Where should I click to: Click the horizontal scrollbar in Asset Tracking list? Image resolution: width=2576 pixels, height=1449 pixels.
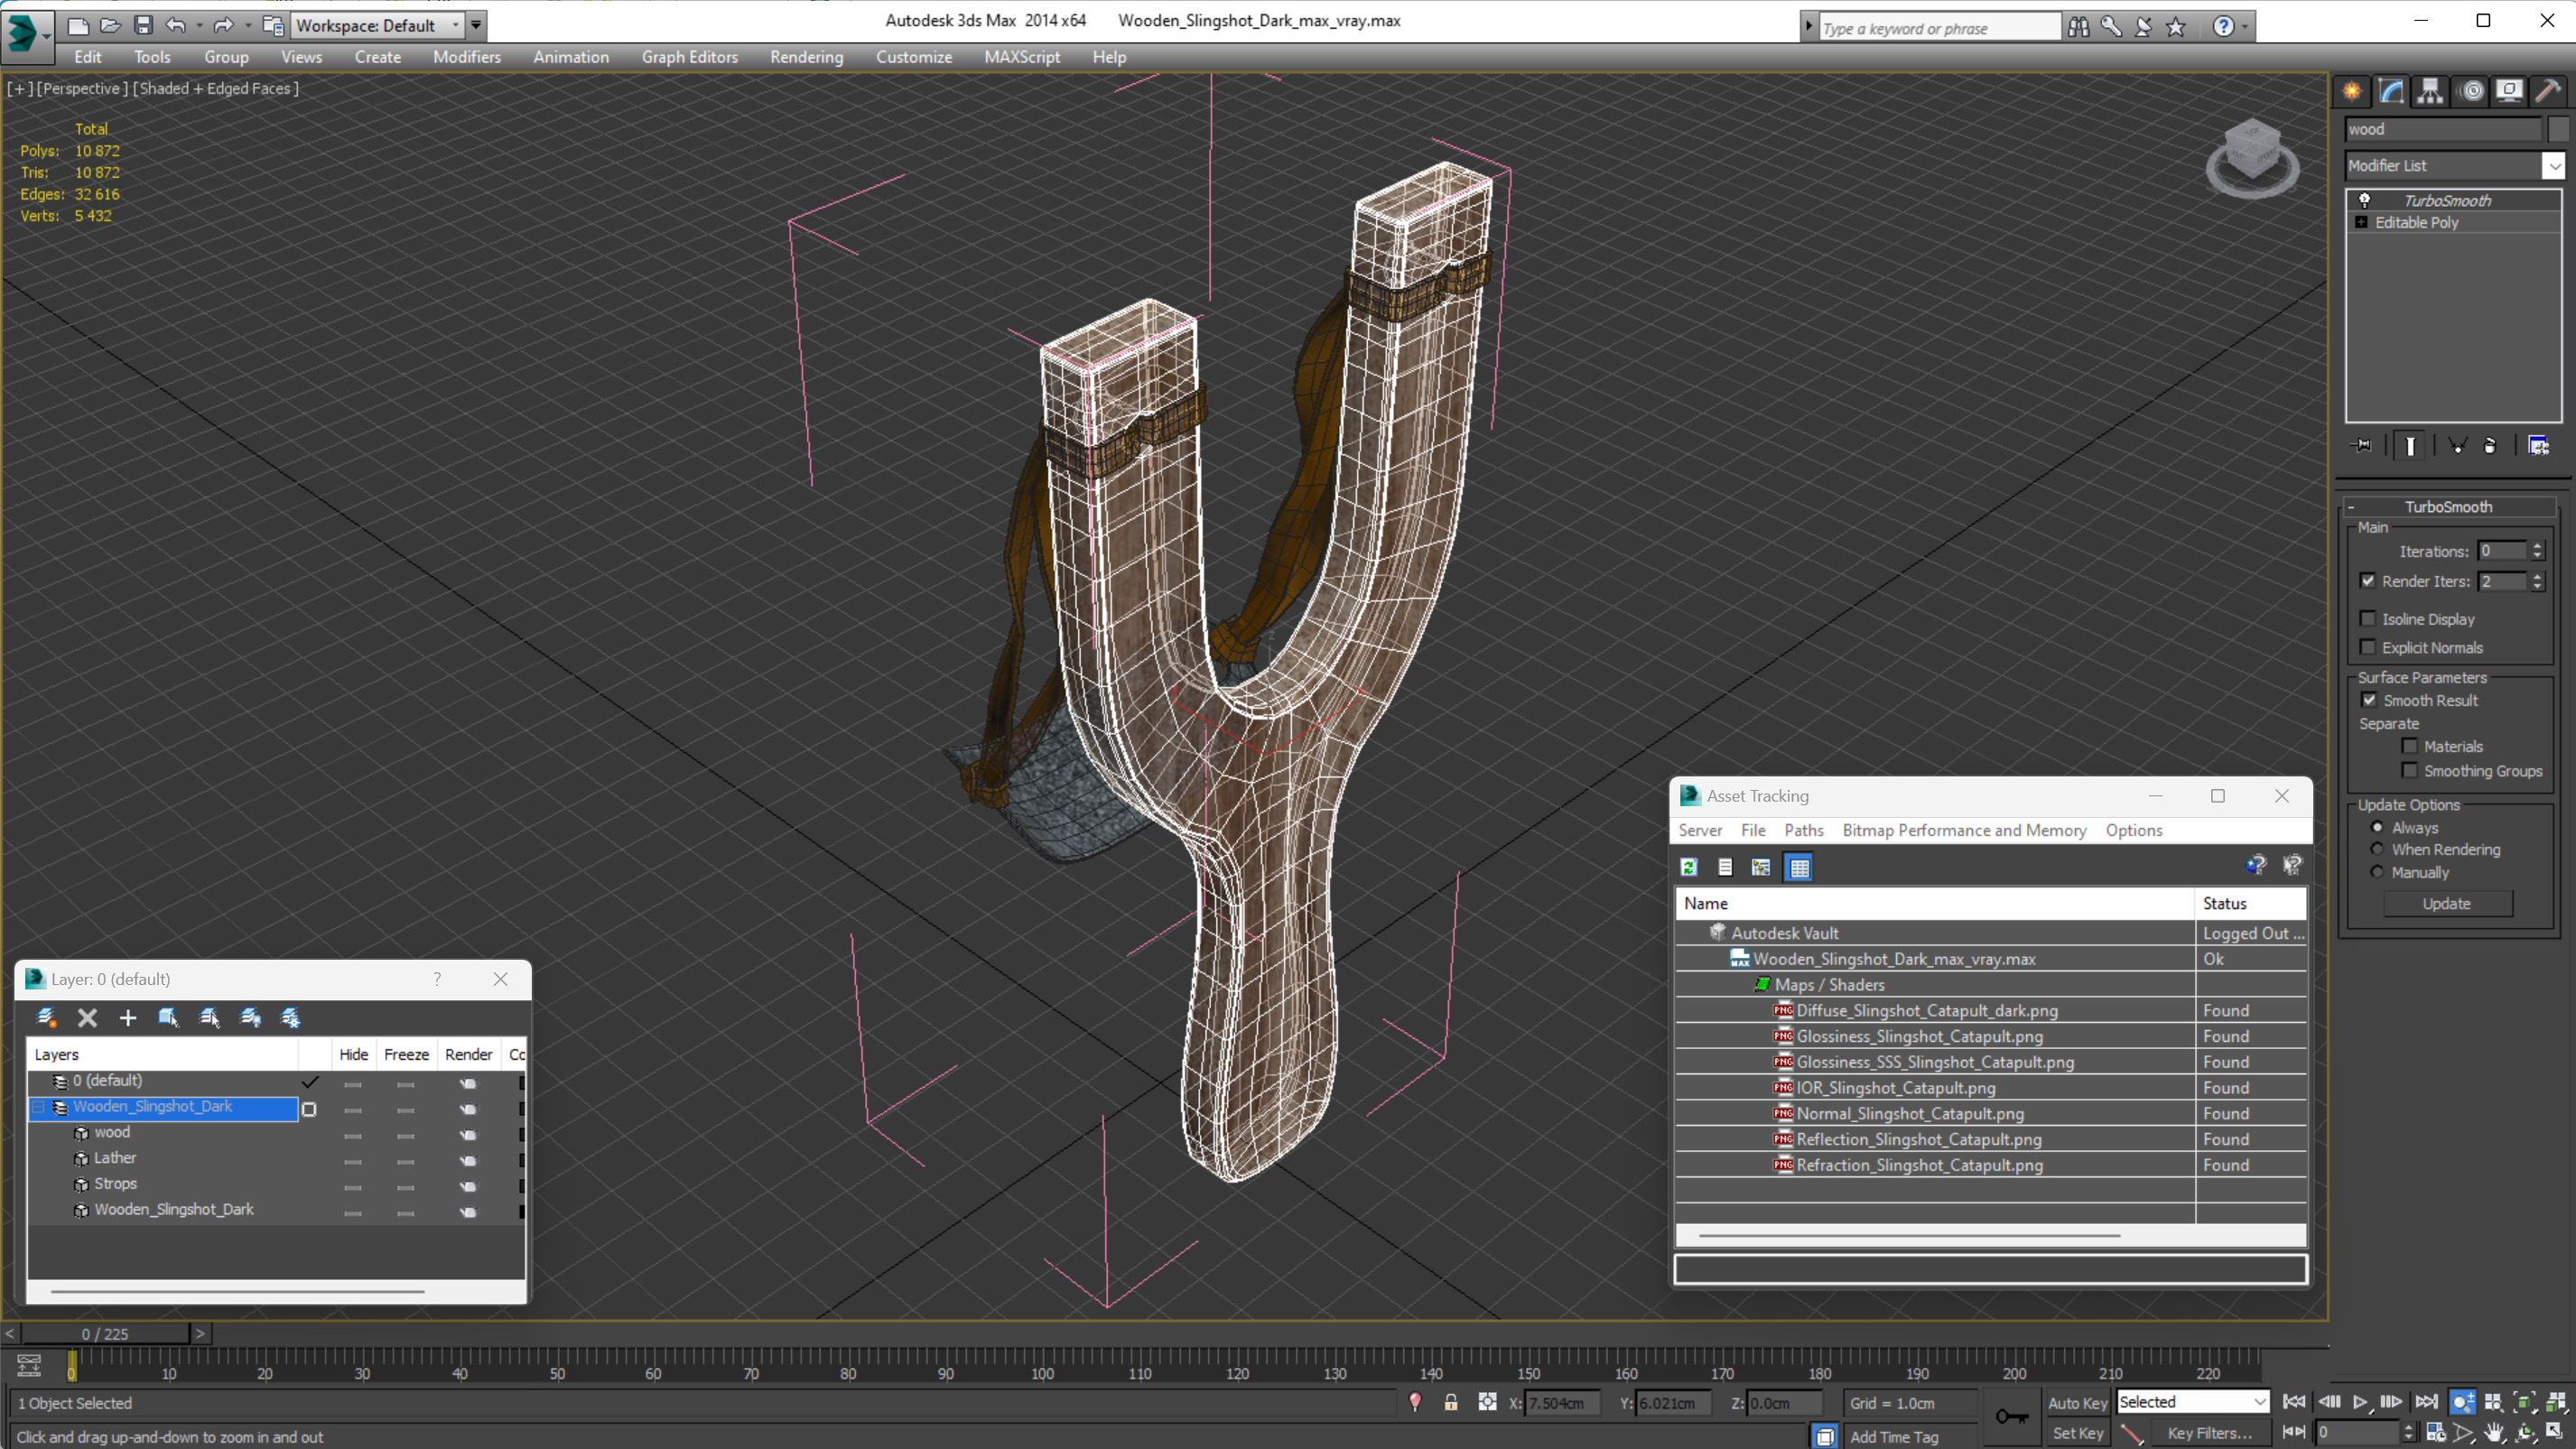[x=1908, y=1235]
